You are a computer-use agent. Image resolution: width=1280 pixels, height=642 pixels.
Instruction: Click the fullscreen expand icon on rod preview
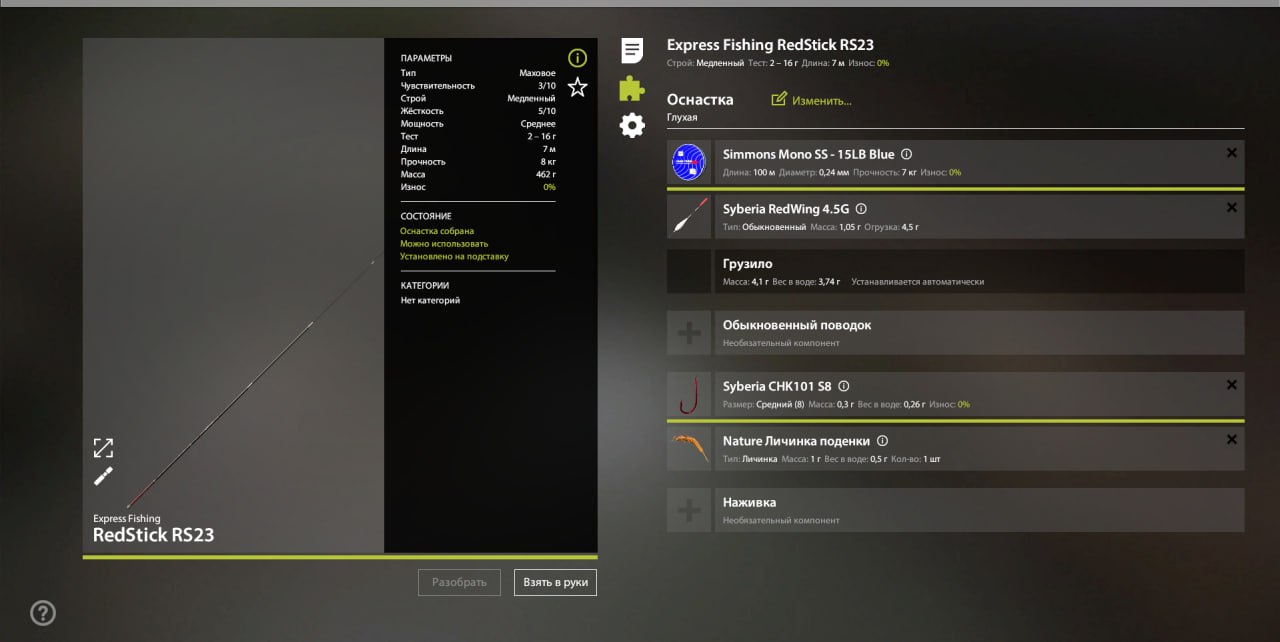(103, 448)
